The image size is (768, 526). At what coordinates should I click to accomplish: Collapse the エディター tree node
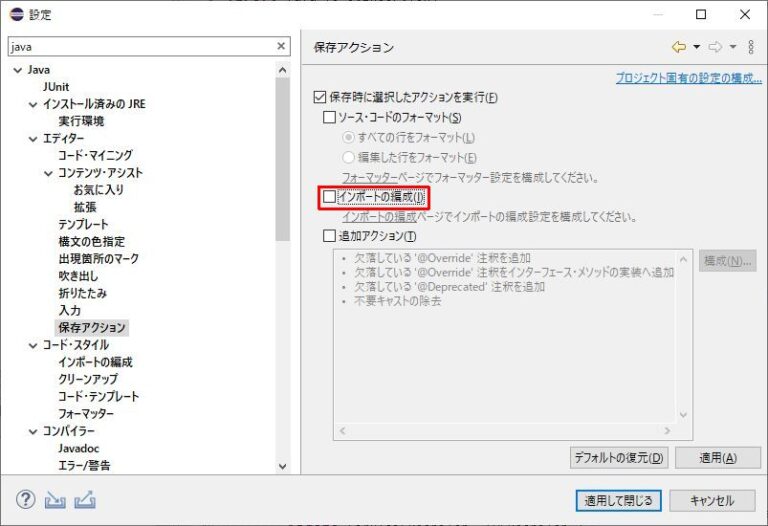33,139
